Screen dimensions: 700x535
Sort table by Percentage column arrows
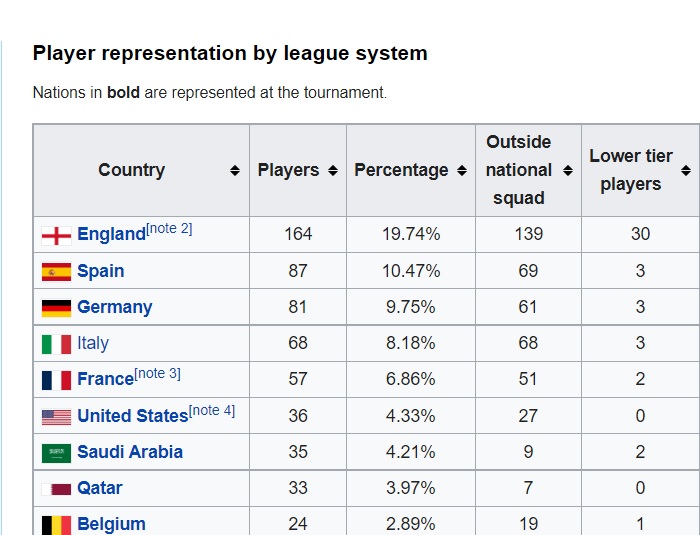click(x=461, y=170)
